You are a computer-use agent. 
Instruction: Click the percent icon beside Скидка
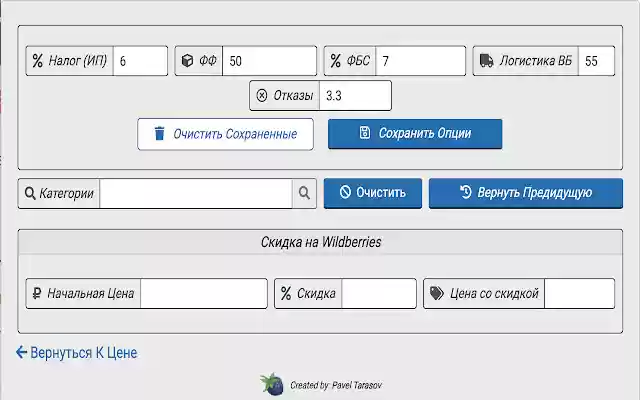[x=286, y=293]
